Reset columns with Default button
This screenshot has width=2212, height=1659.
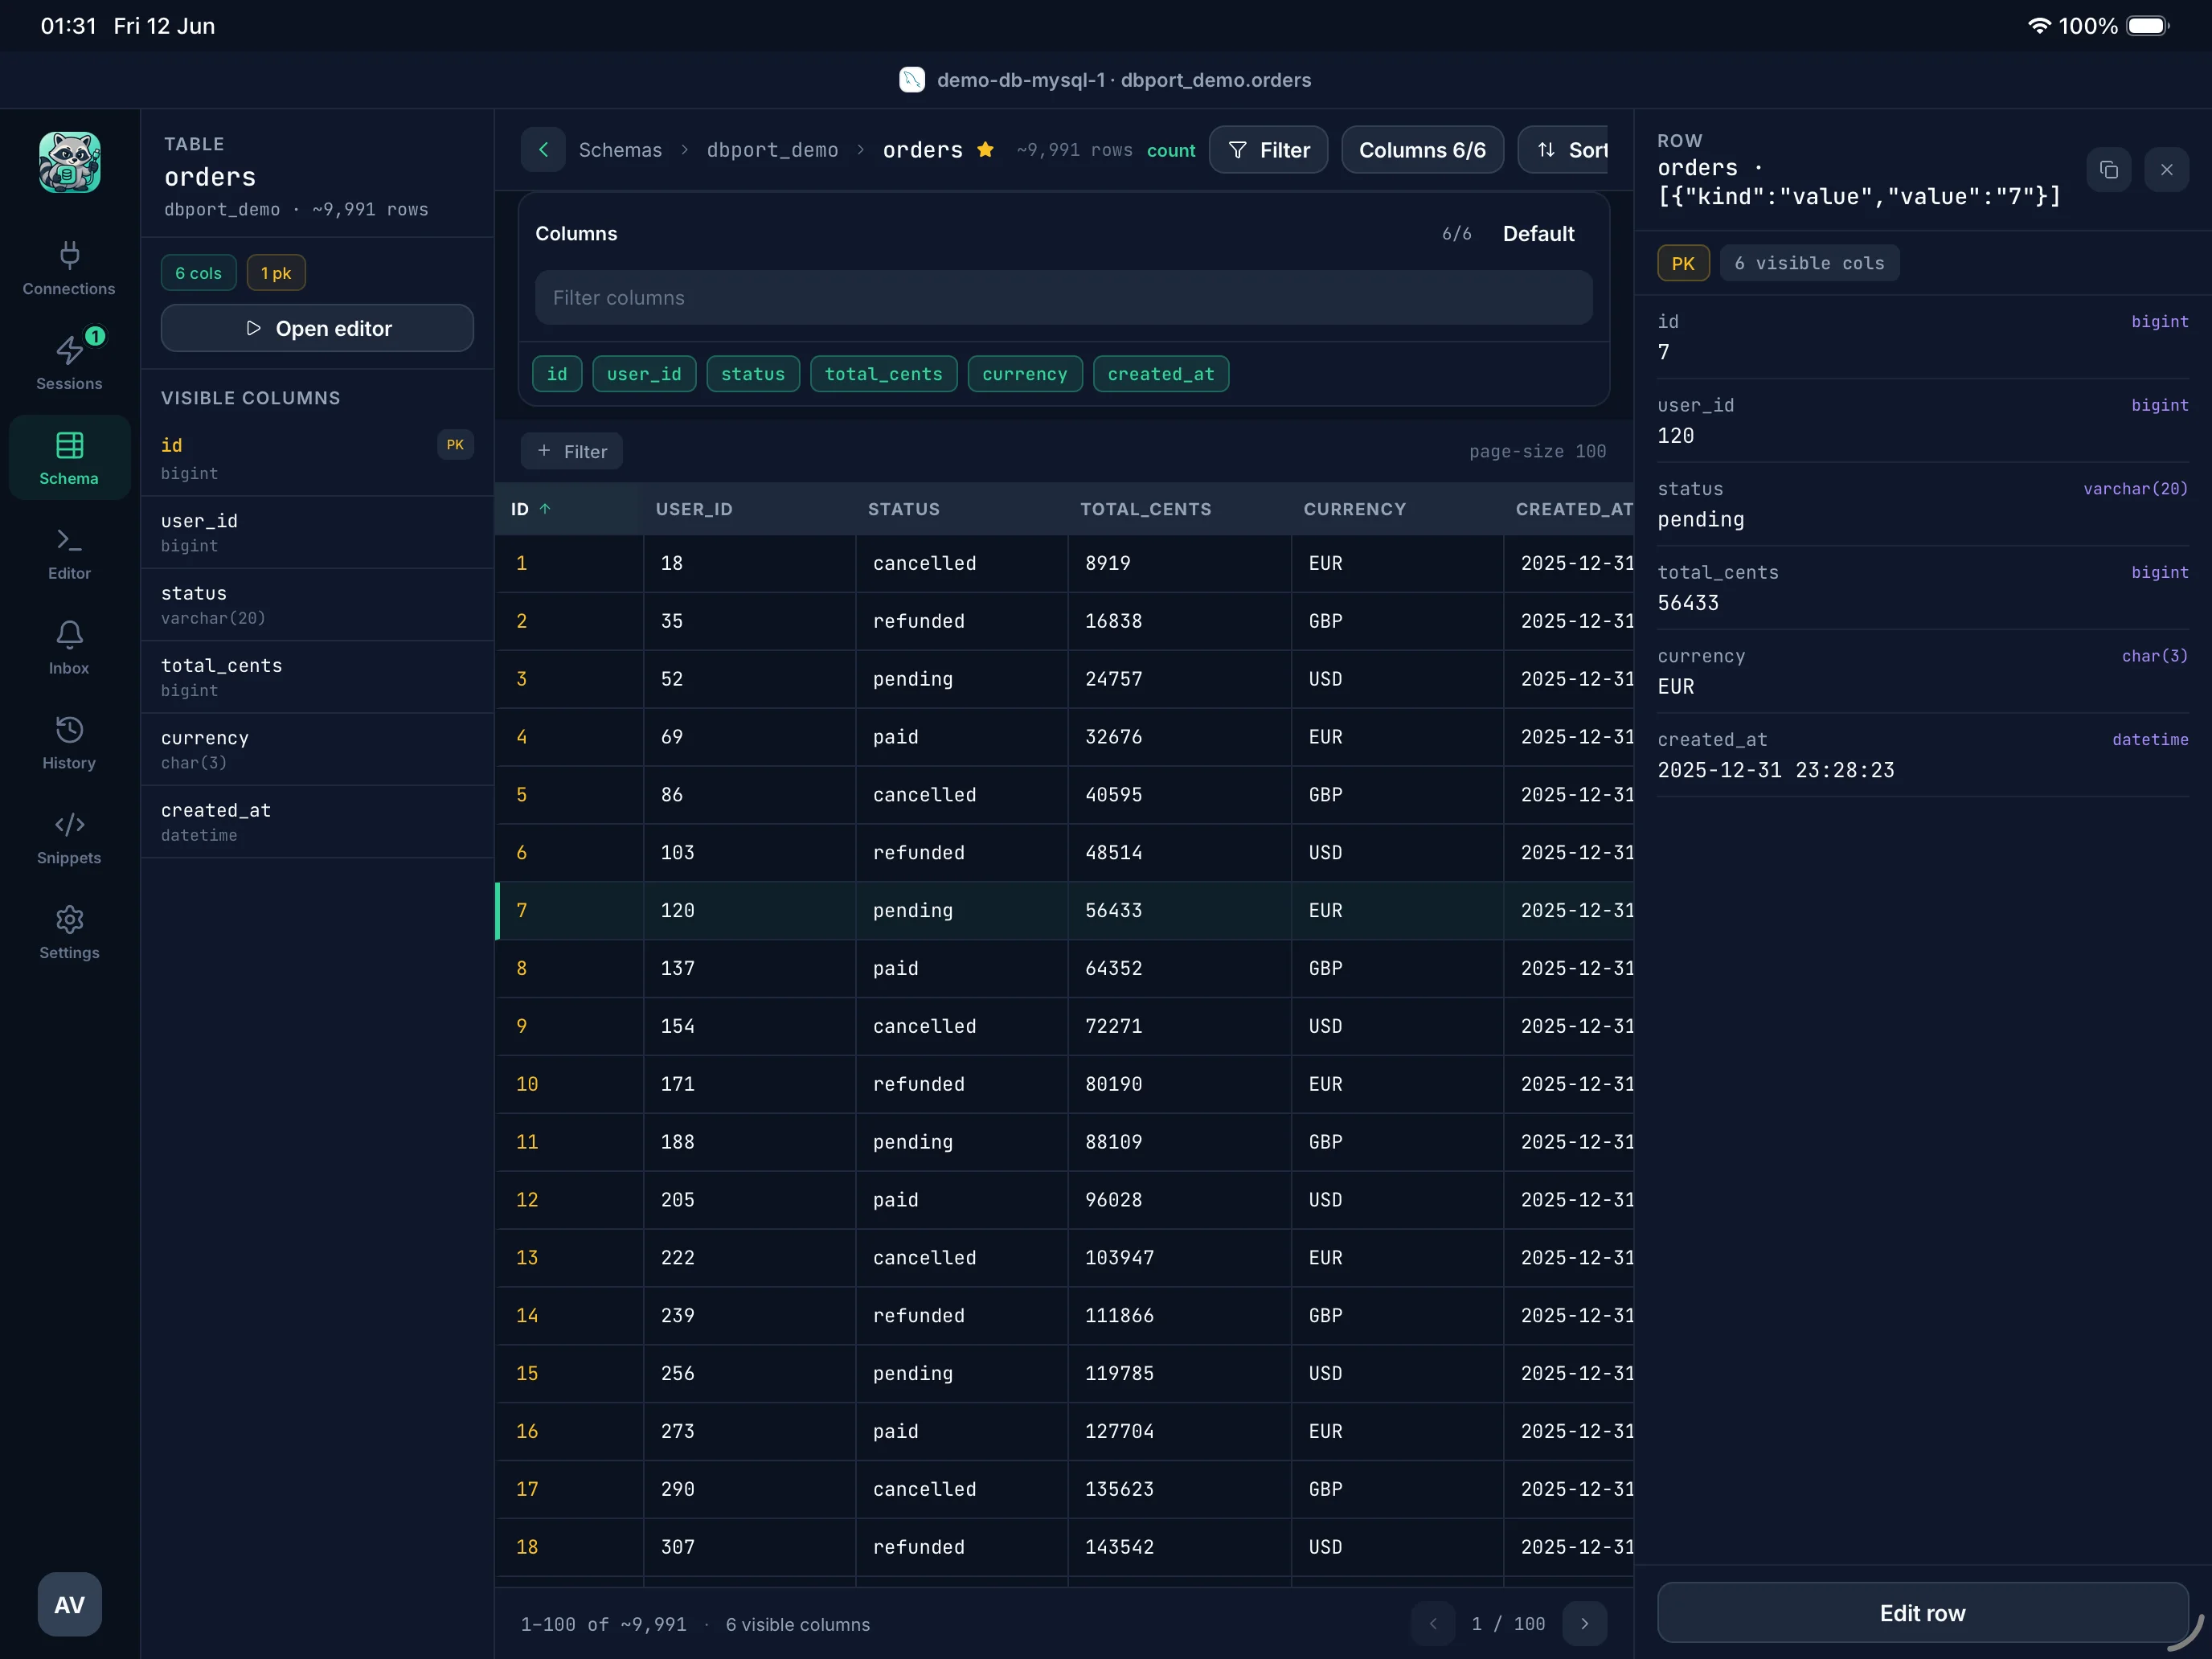1538,233
